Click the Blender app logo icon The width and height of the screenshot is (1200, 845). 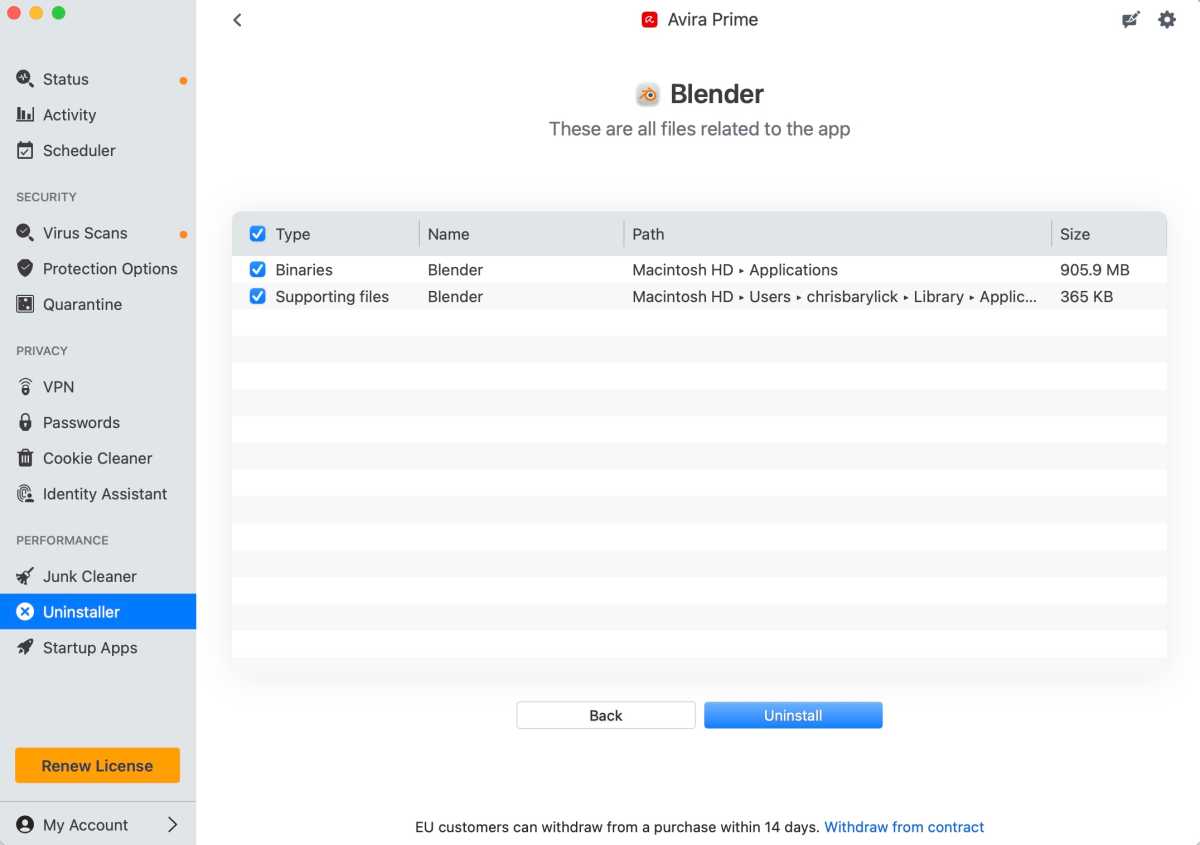tap(648, 94)
